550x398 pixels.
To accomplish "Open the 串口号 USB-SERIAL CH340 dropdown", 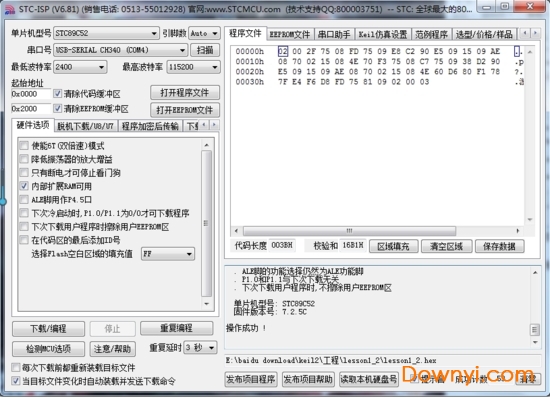I will 121,50.
